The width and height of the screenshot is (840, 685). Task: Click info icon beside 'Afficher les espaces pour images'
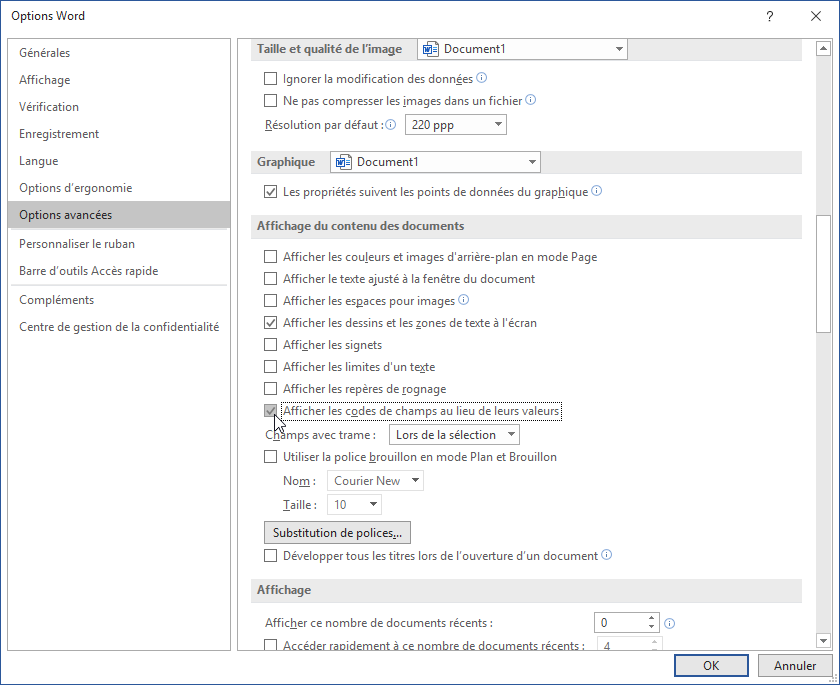464,300
